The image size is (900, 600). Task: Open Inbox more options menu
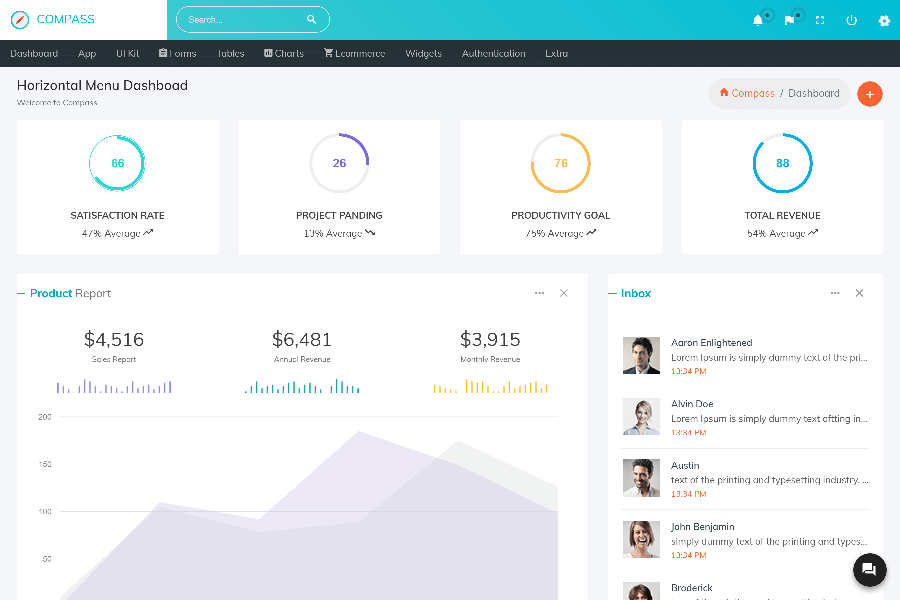tap(835, 293)
